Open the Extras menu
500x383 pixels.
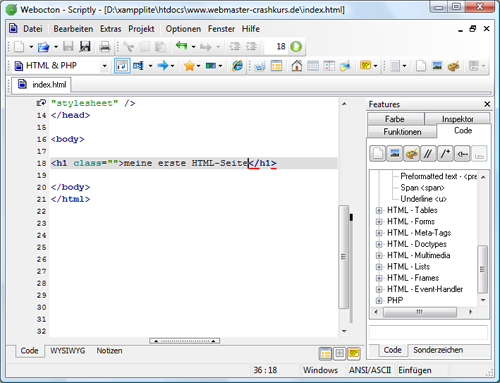(x=111, y=29)
